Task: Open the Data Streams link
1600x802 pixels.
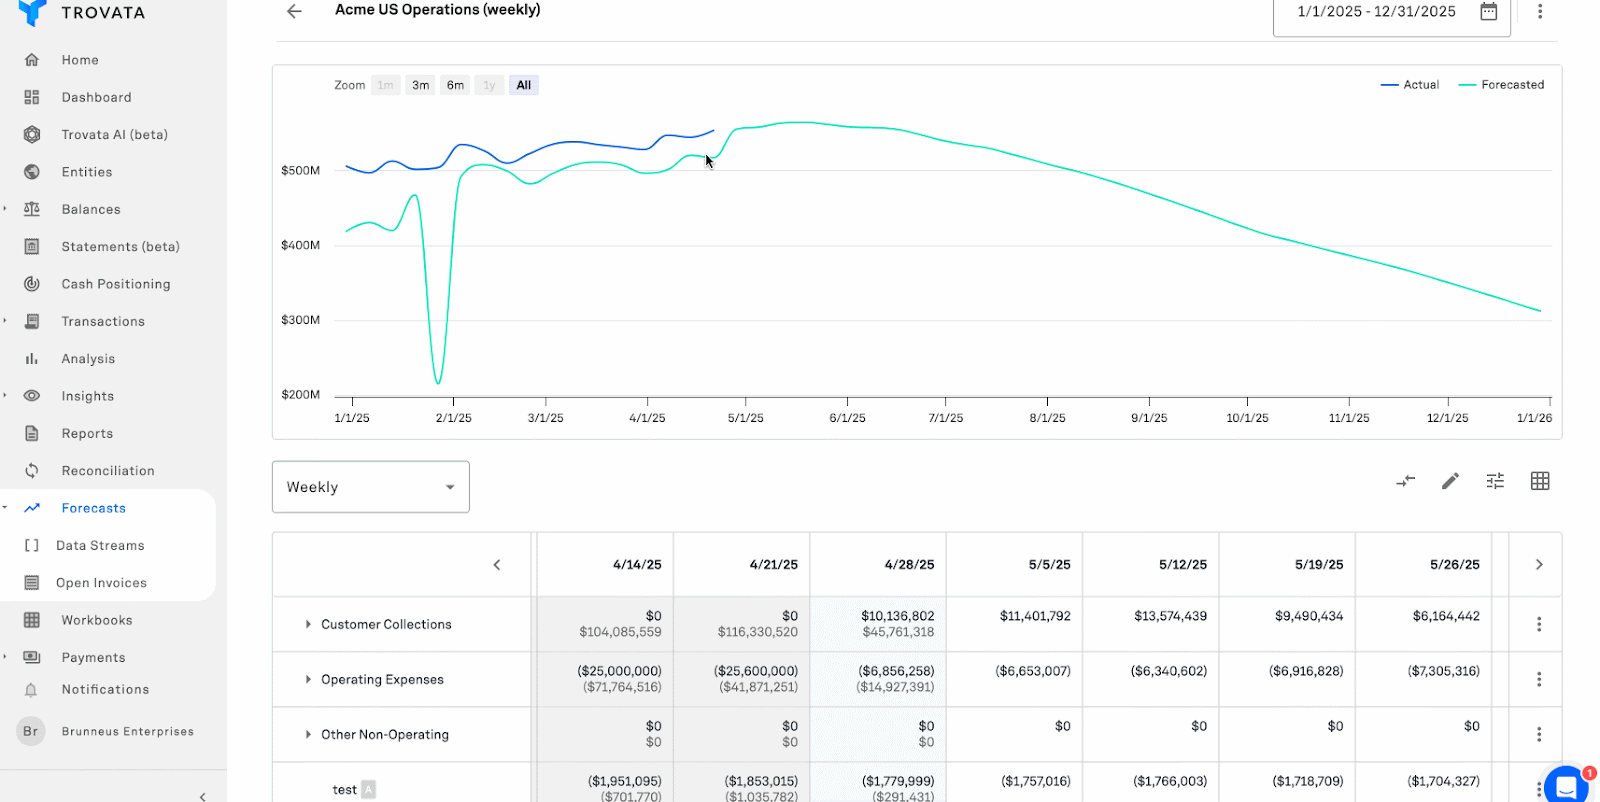Action: (x=100, y=546)
